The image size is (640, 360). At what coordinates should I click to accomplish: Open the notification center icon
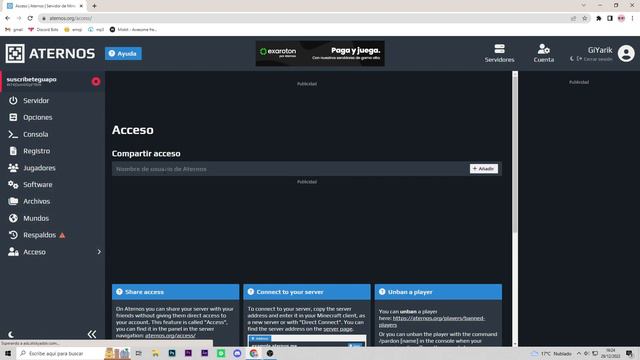click(629, 353)
